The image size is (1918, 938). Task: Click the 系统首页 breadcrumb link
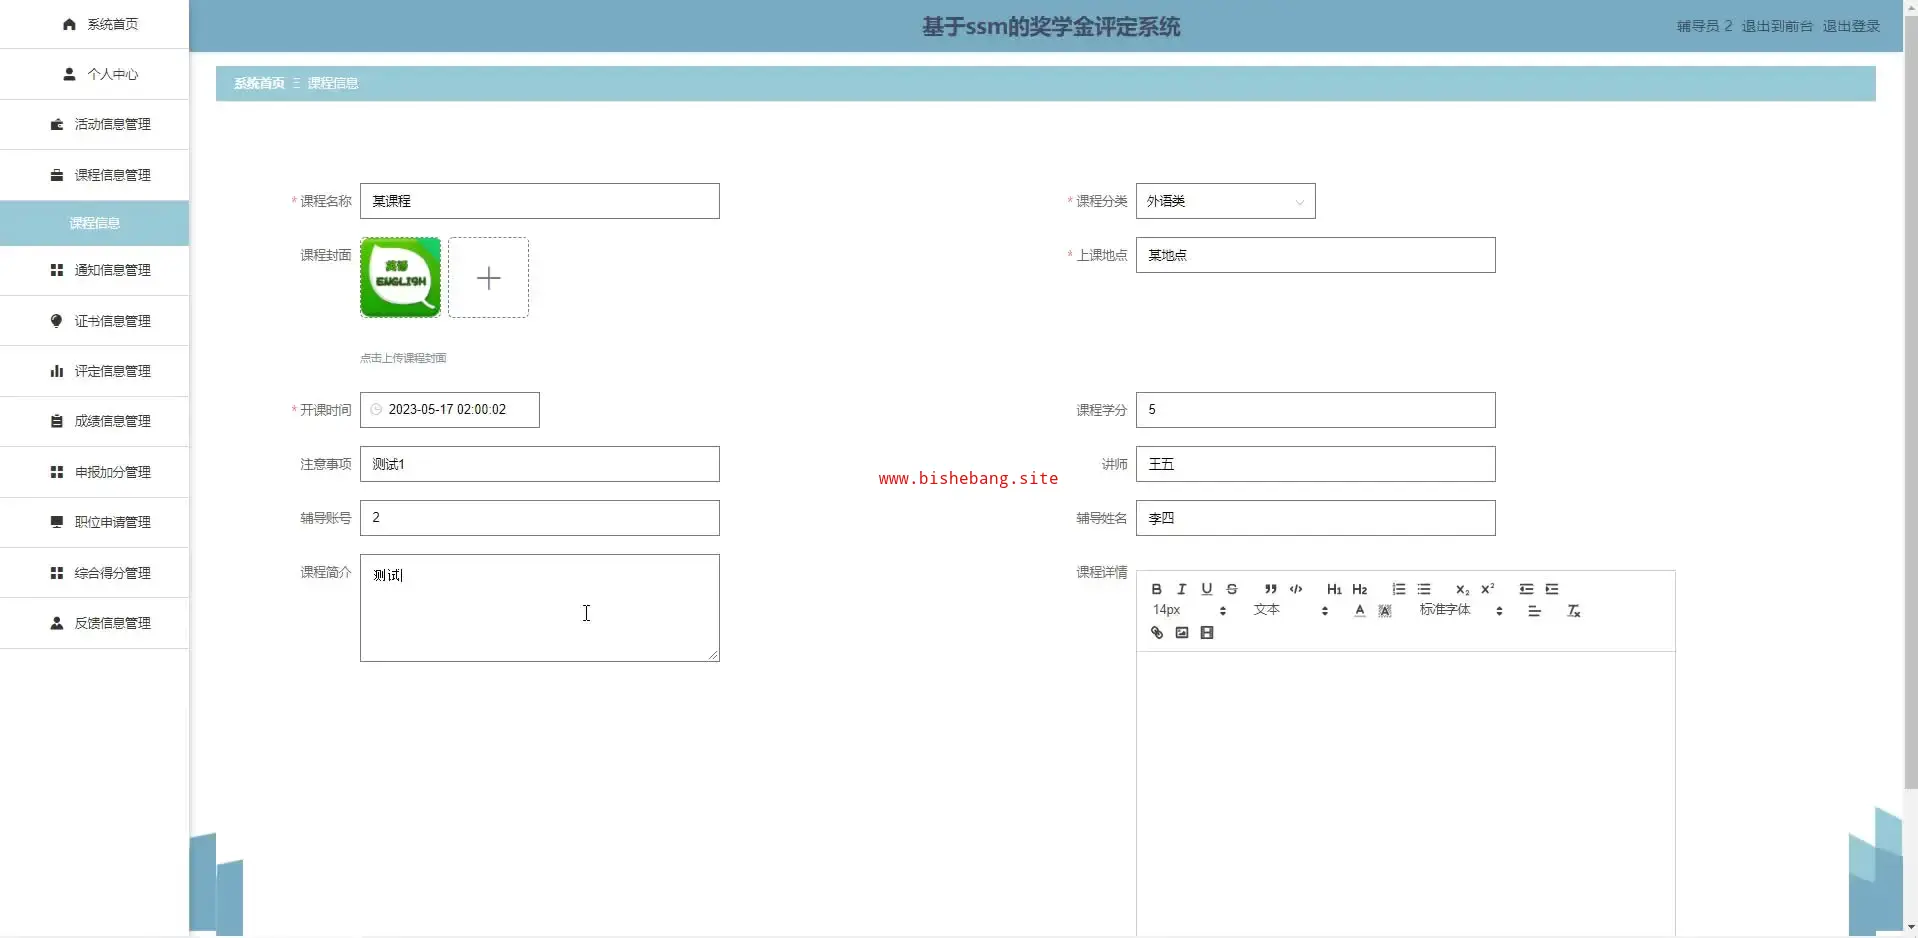pyautogui.click(x=259, y=83)
